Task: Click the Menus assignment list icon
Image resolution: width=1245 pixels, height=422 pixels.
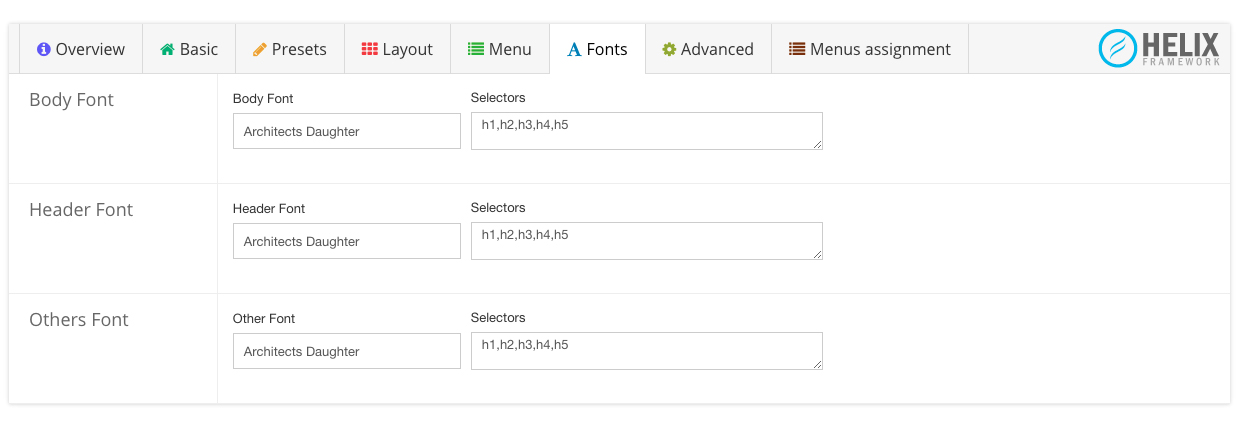Action: tap(797, 49)
